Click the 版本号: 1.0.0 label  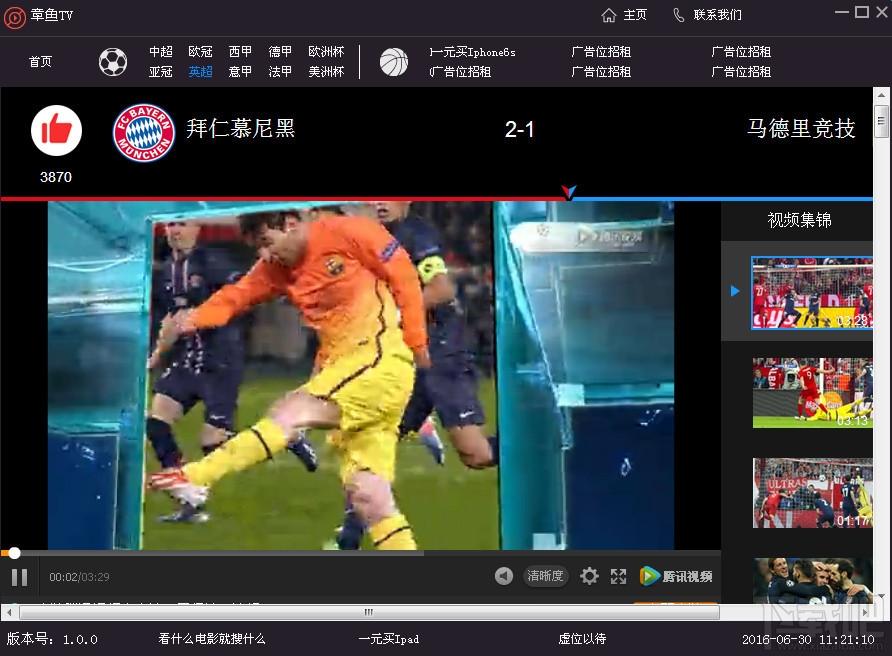coord(52,640)
